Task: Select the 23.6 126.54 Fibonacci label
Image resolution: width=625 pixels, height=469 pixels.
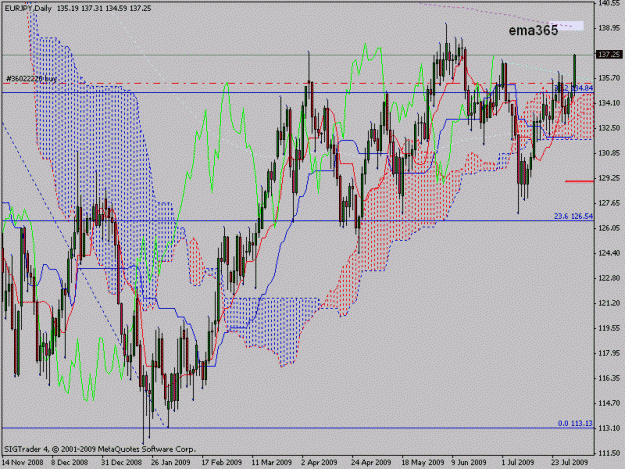Action: pos(573,216)
